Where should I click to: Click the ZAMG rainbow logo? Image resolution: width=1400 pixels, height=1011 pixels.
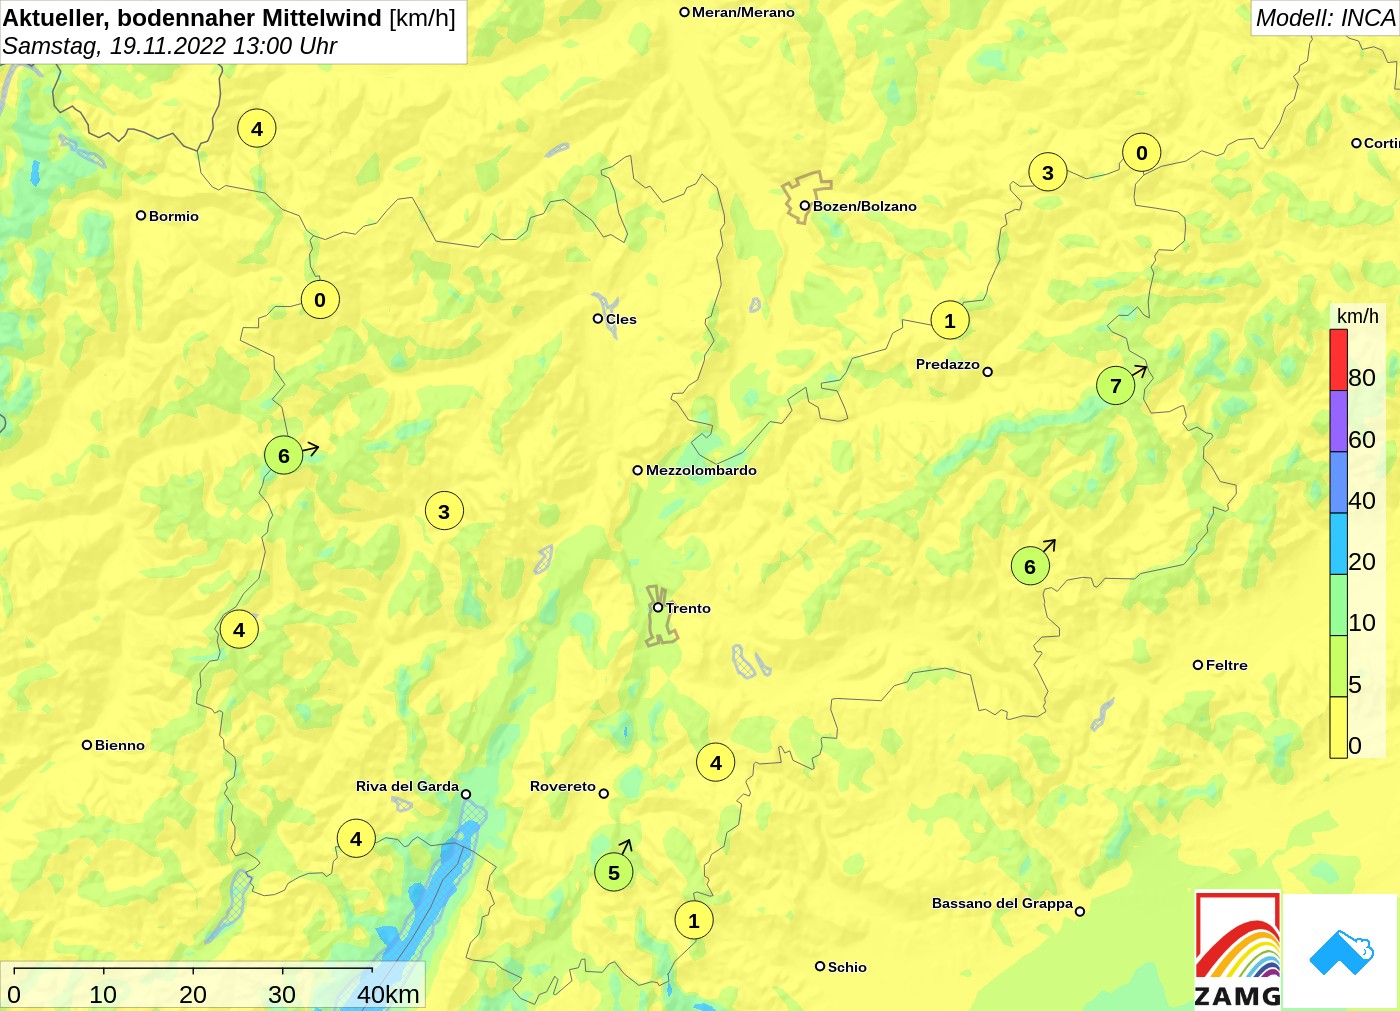click(1238, 949)
